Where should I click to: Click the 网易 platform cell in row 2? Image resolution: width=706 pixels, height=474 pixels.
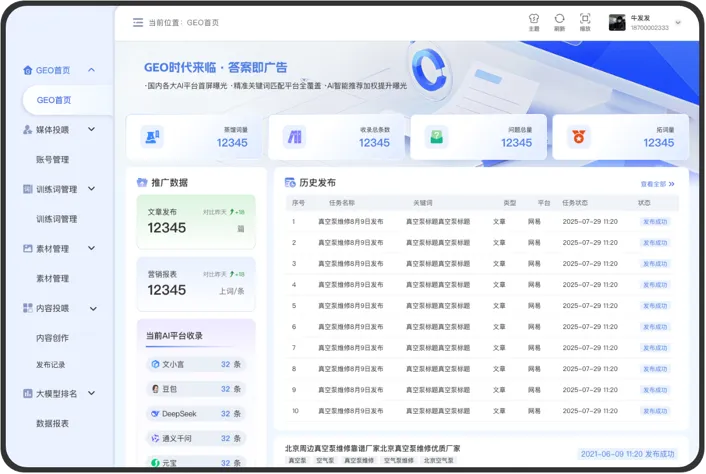tap(534, 243)
